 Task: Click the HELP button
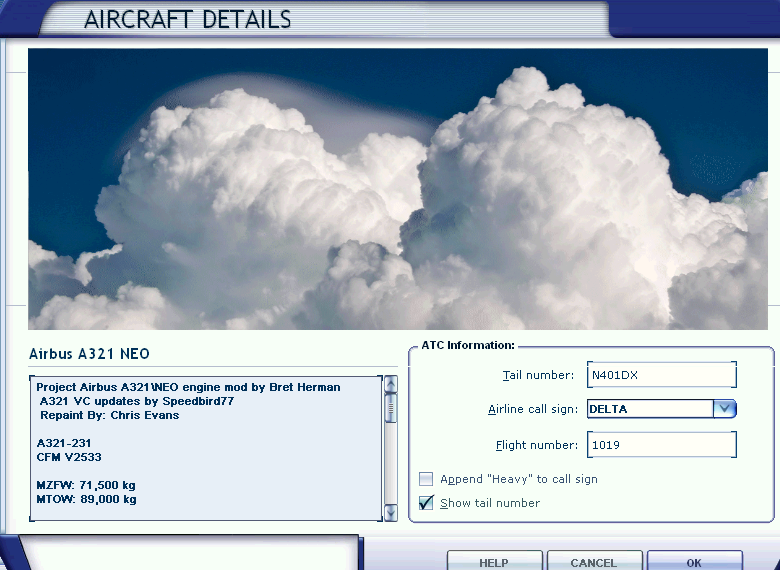[x=494, y=561]
